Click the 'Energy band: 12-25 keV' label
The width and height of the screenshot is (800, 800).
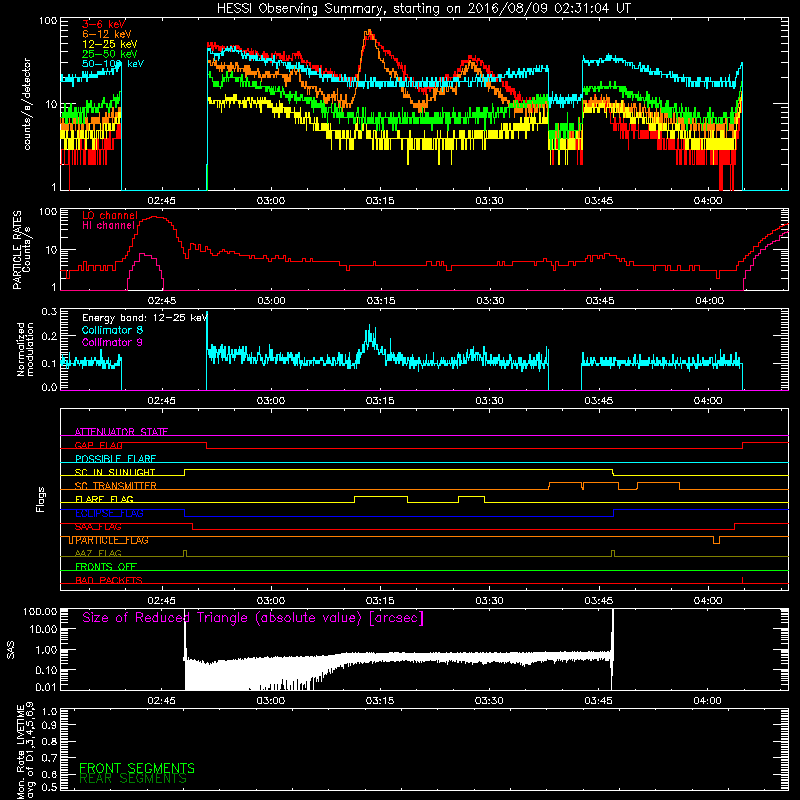[144, 318]
